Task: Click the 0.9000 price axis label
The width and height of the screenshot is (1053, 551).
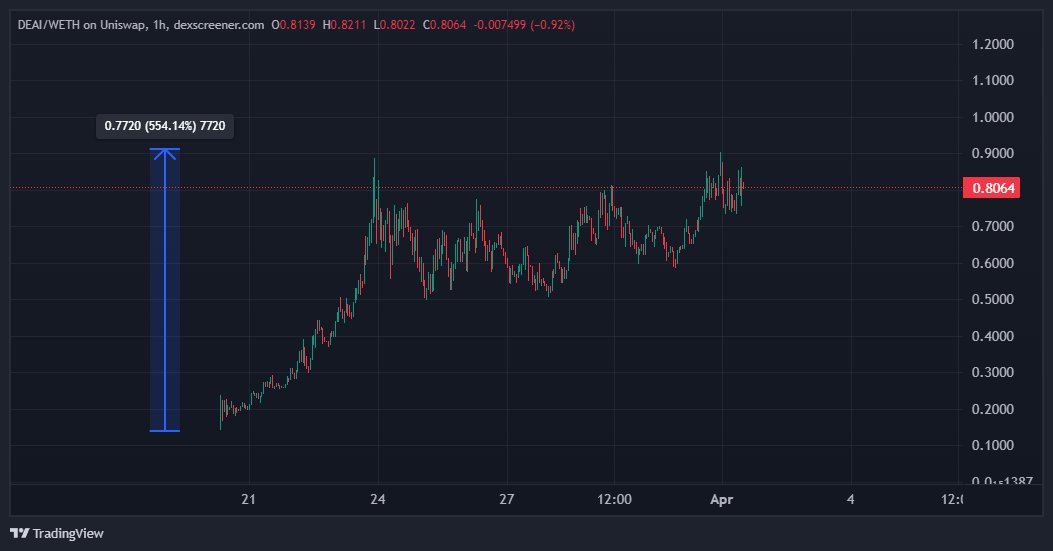Action: pyautogui.click(x=993, y=153)
